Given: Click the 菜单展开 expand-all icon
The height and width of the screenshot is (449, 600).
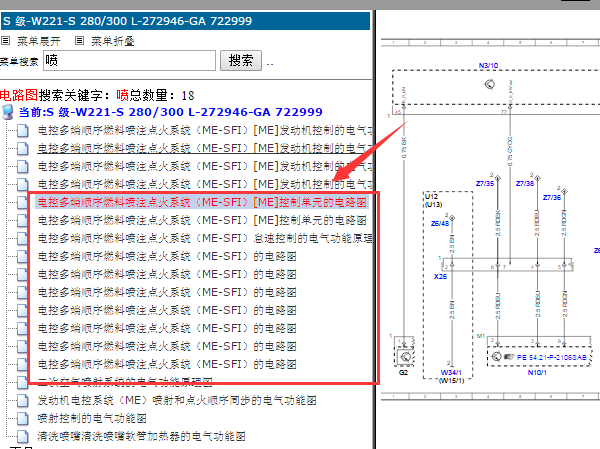Looking at the screenshot, I should click(x=5, y=40).
